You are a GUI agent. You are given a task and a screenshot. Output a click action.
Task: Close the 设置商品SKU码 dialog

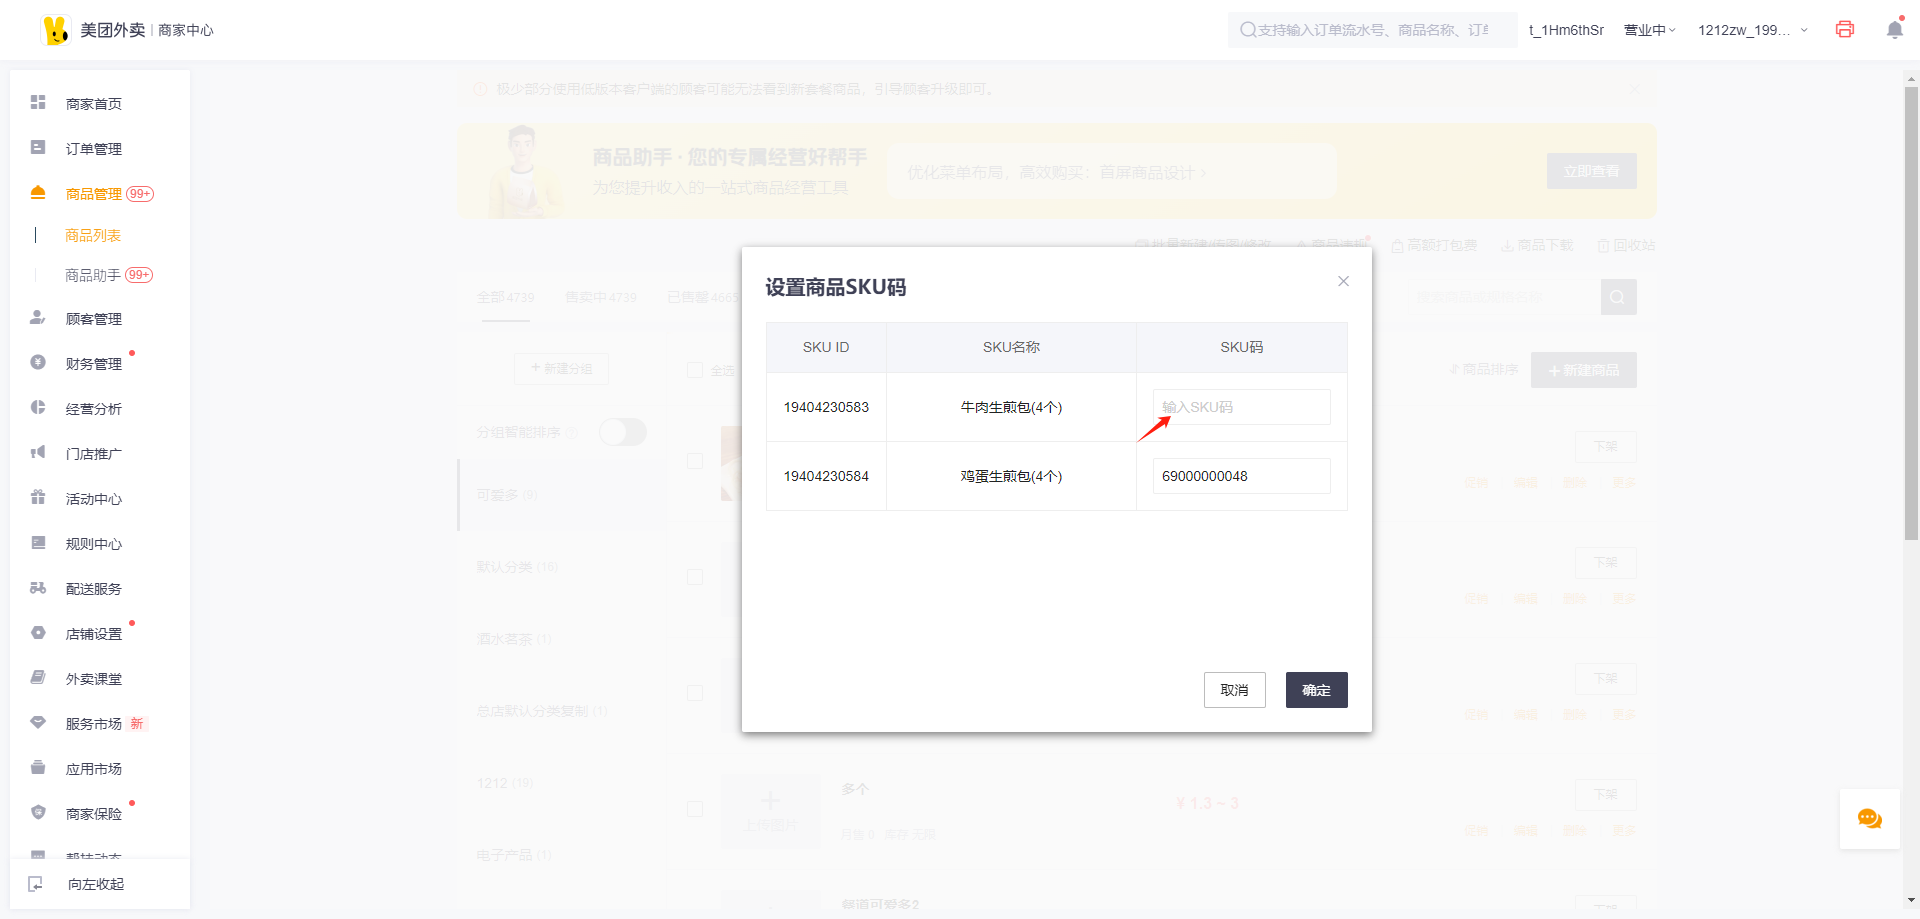pos(1343,281)
